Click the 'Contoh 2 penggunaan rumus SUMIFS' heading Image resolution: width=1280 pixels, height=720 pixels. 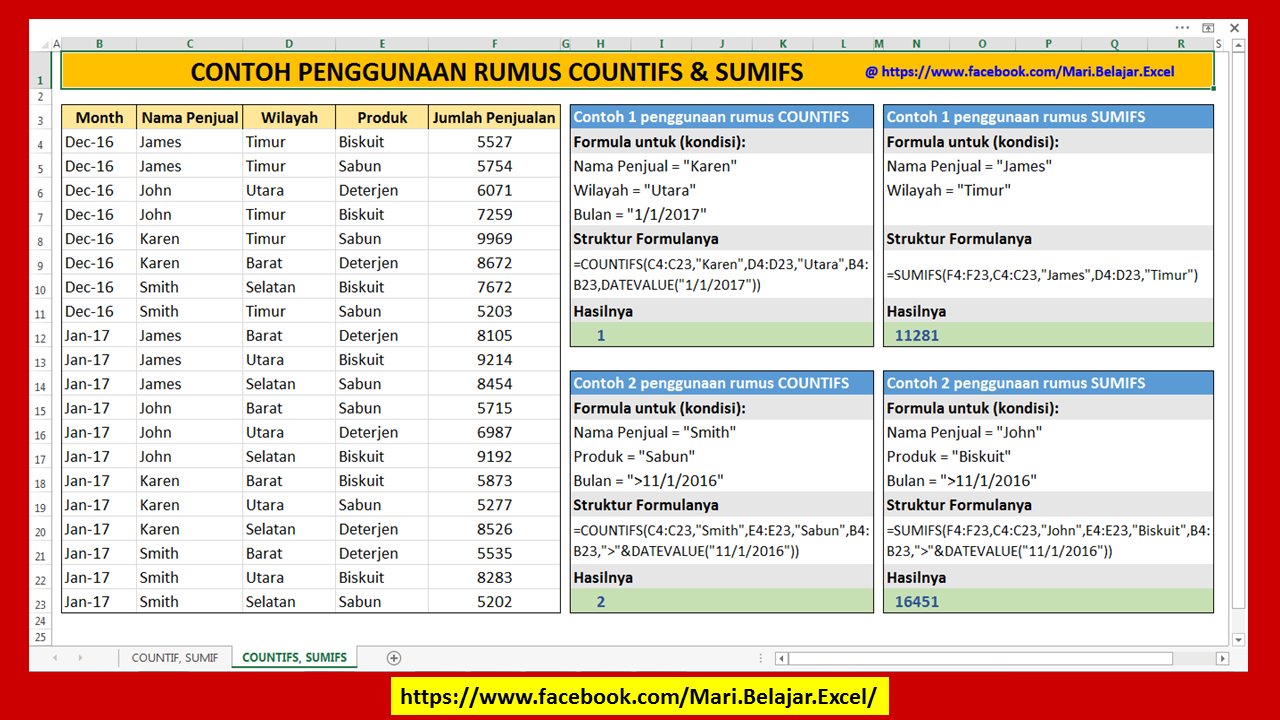coord(1048,383)
